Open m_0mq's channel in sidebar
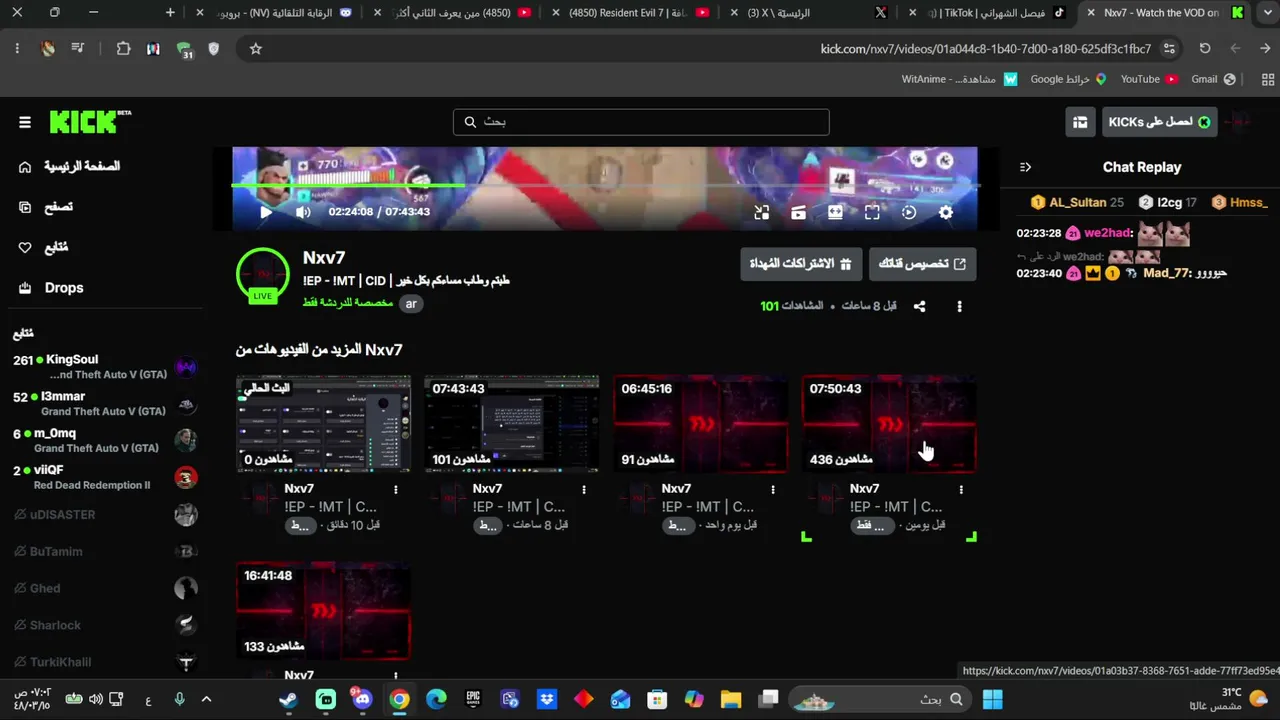The height and width of the screenshot is (720, 1280). [104, 441]
